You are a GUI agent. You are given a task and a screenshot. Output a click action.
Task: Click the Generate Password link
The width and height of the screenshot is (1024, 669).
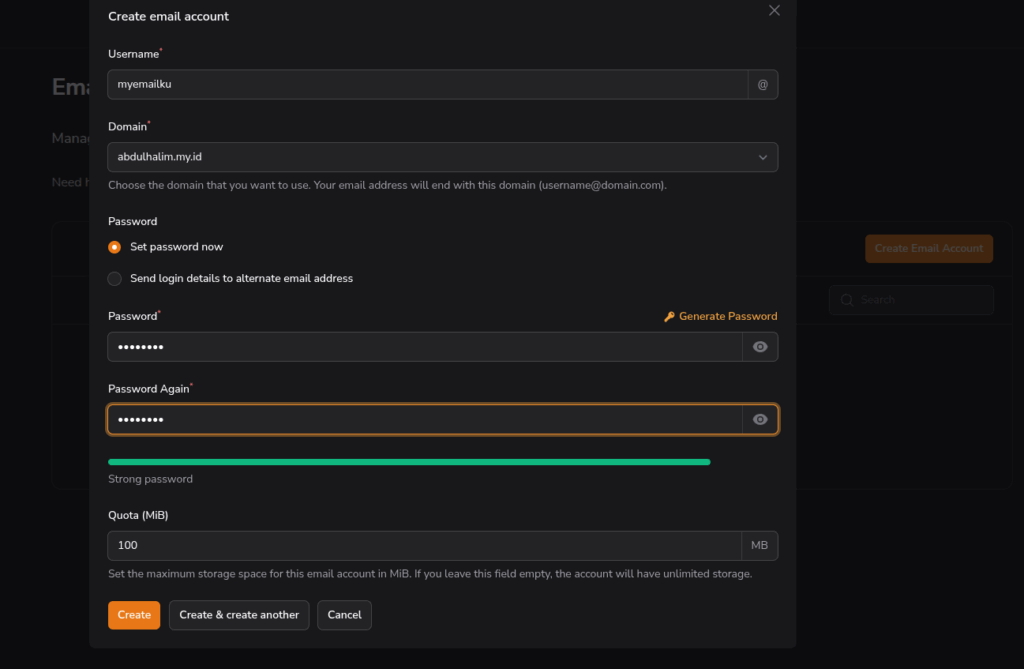pyautogui.click(x=727, y=317)
